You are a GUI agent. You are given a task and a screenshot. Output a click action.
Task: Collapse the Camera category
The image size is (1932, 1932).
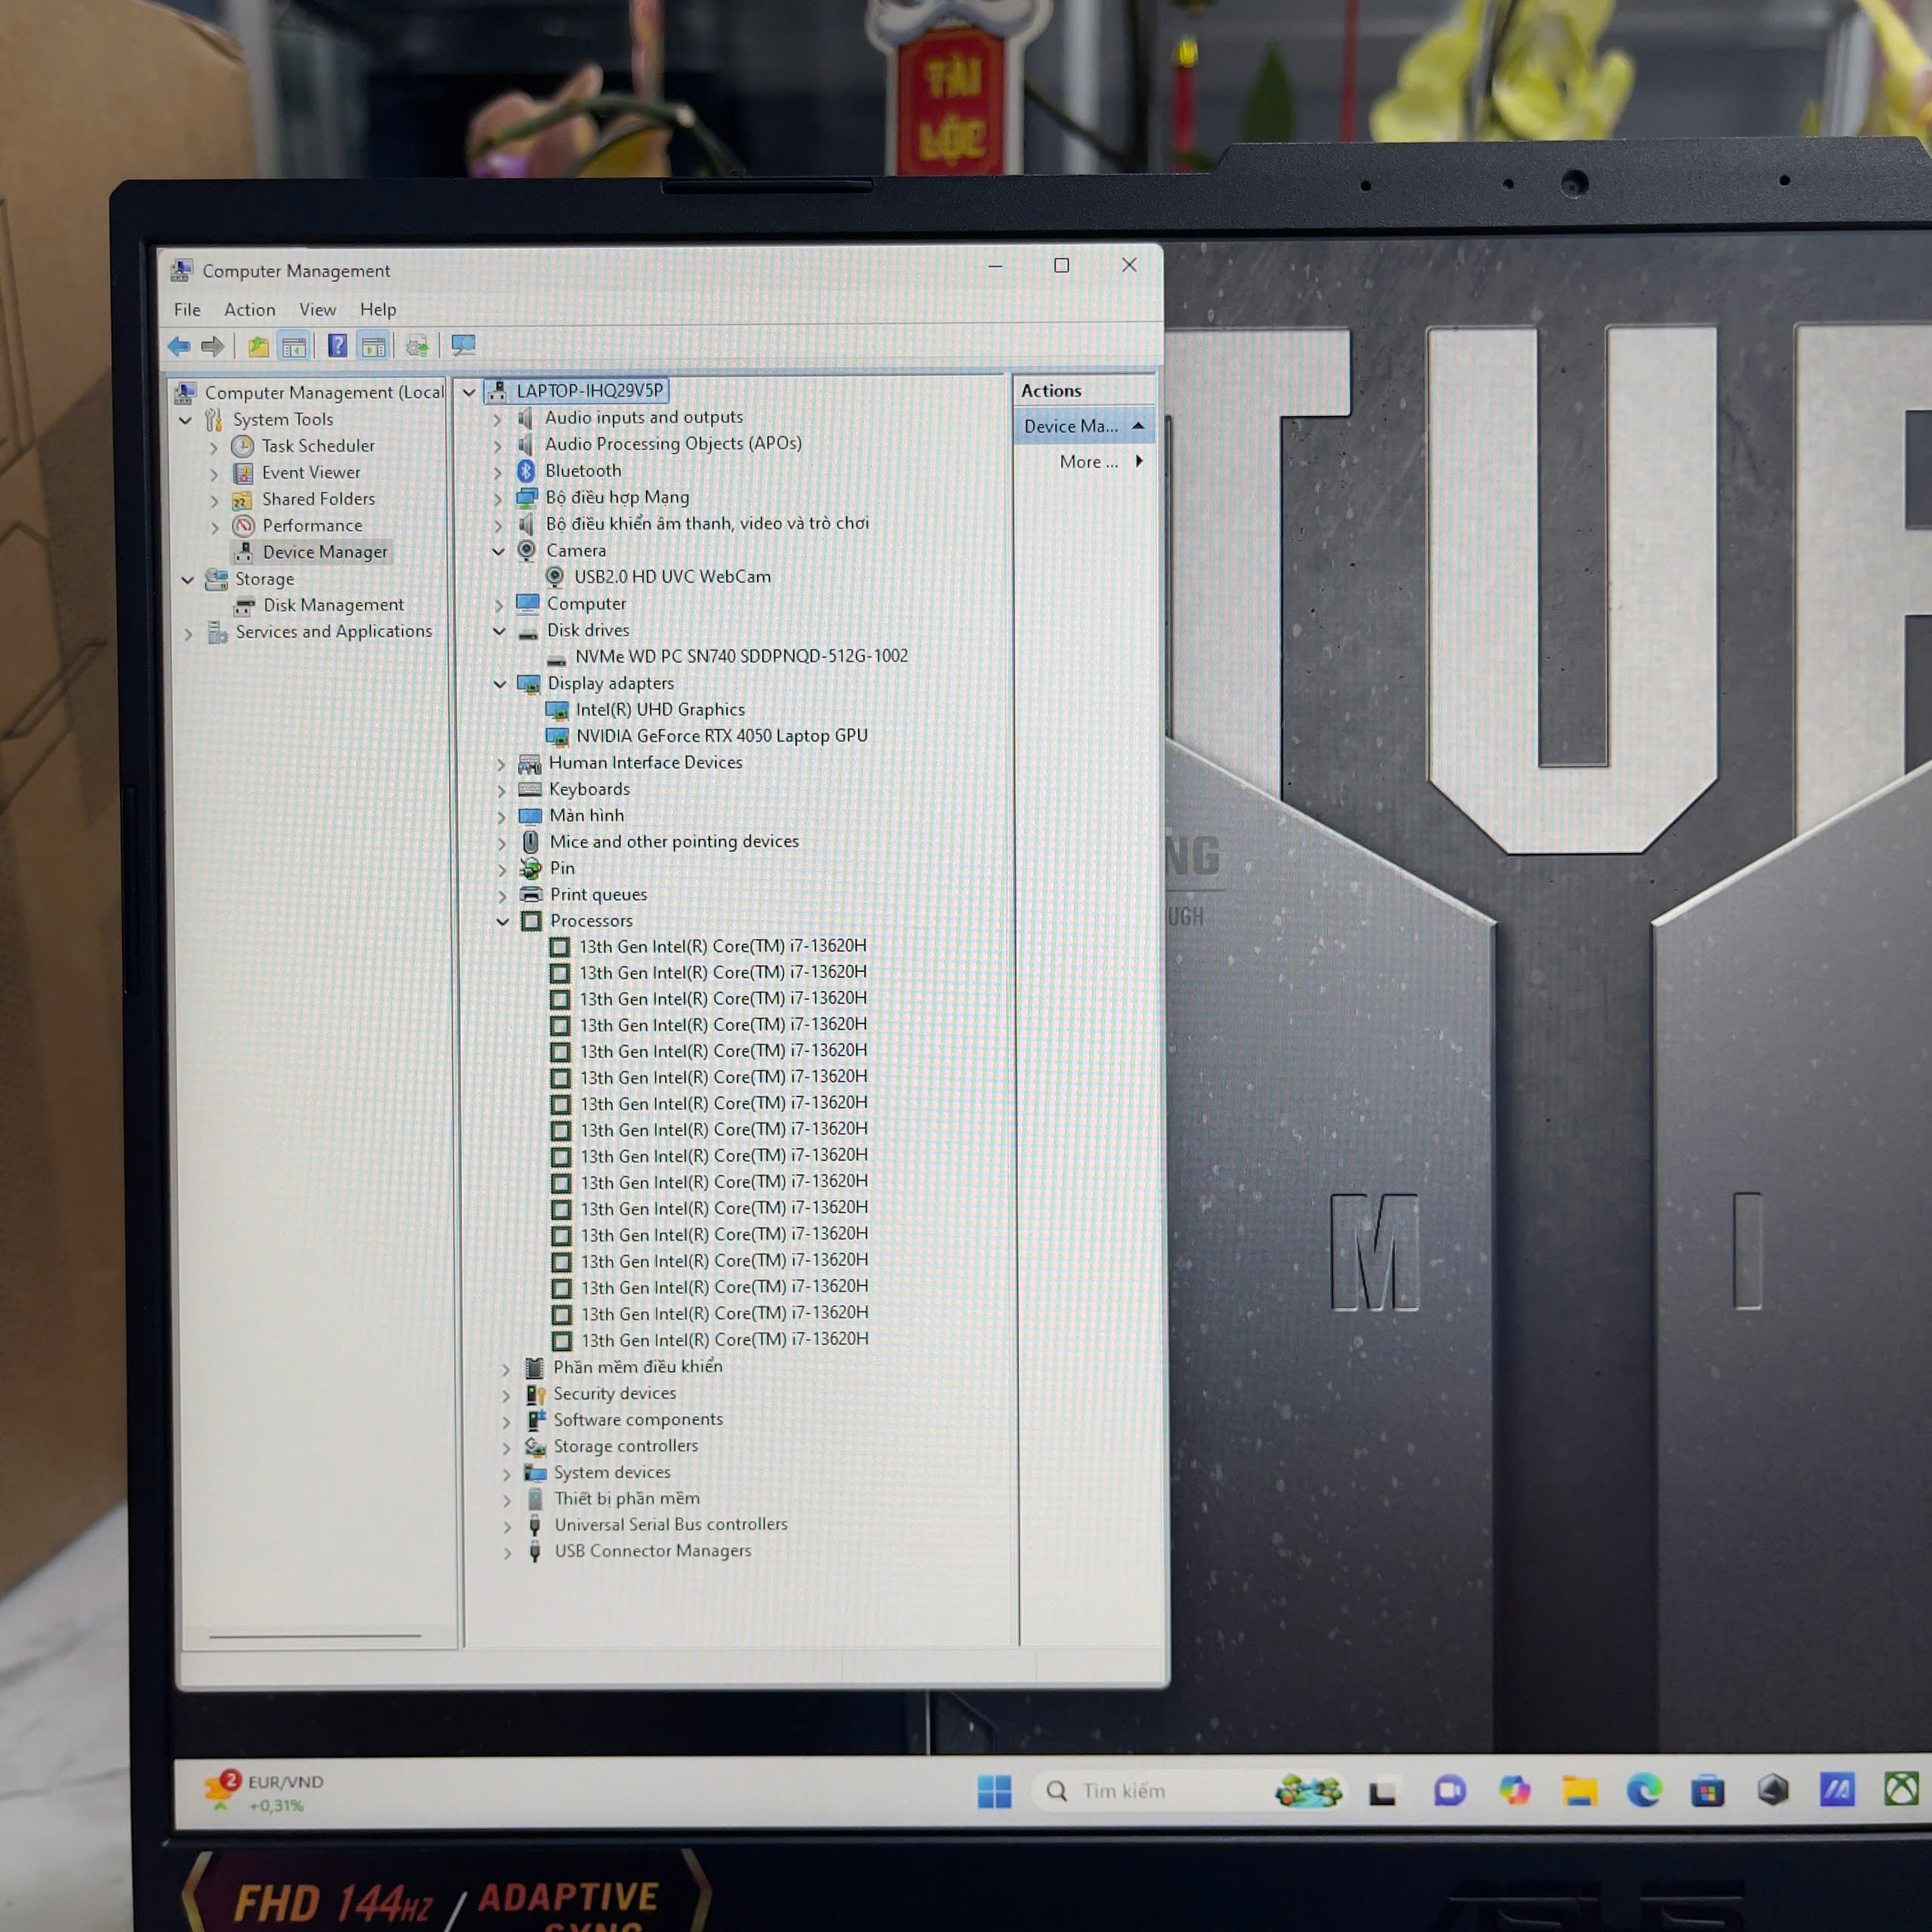click(498, 551)
